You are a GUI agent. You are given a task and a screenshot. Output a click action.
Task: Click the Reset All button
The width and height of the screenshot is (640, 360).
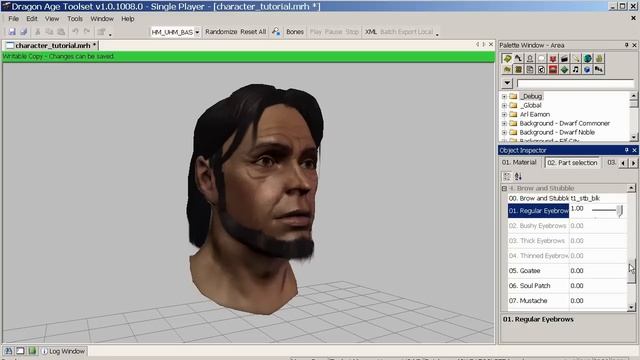253,32
